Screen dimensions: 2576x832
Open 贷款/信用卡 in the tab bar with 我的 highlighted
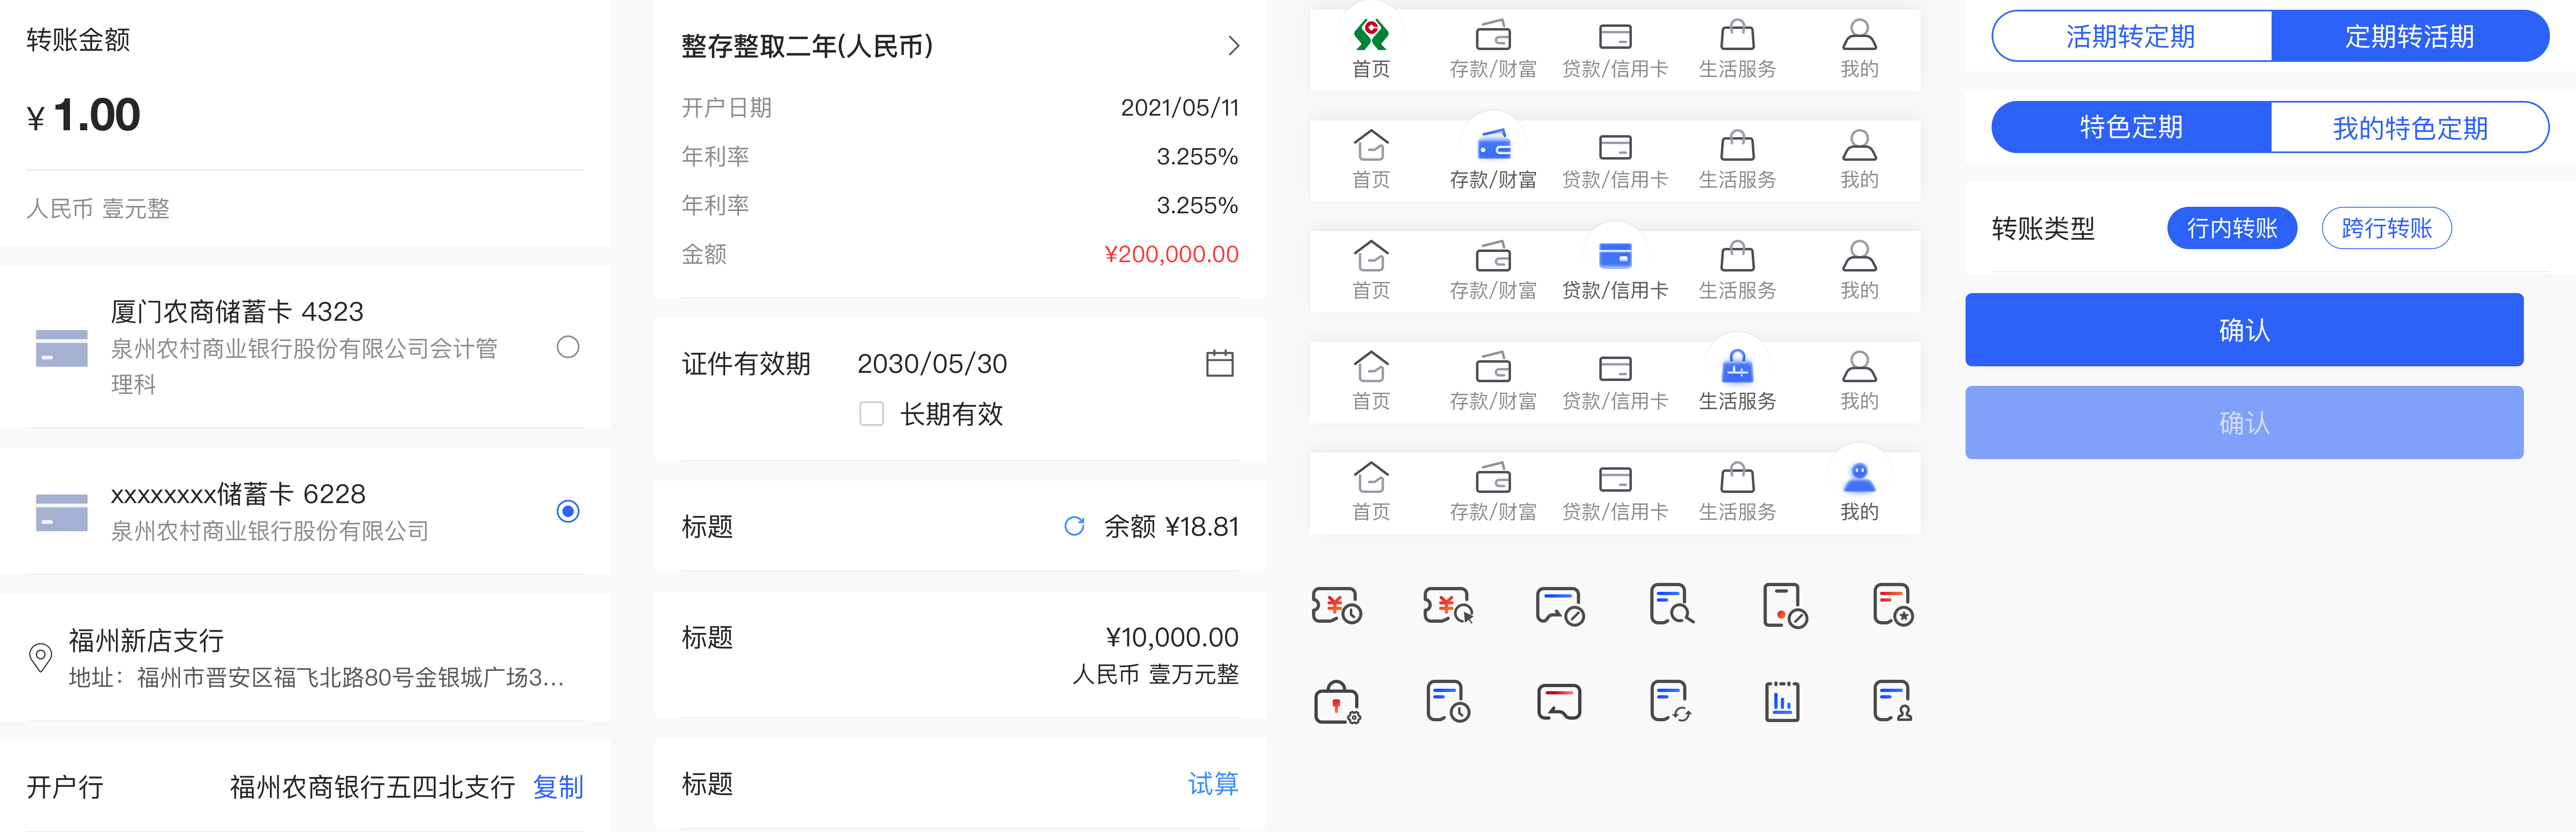pyautogui.click(x=1616, y=493)
